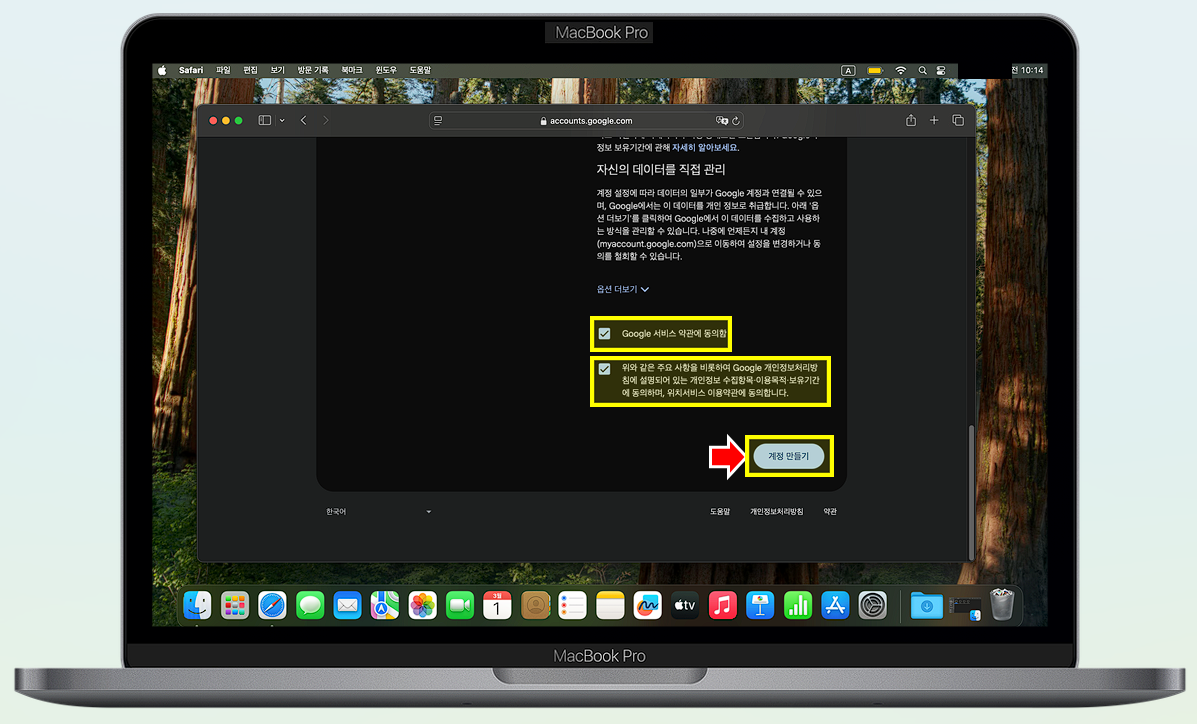Open a new tab with plus icon
Image resolution: width=1197 pixels, height=724 pixels.
934,120
